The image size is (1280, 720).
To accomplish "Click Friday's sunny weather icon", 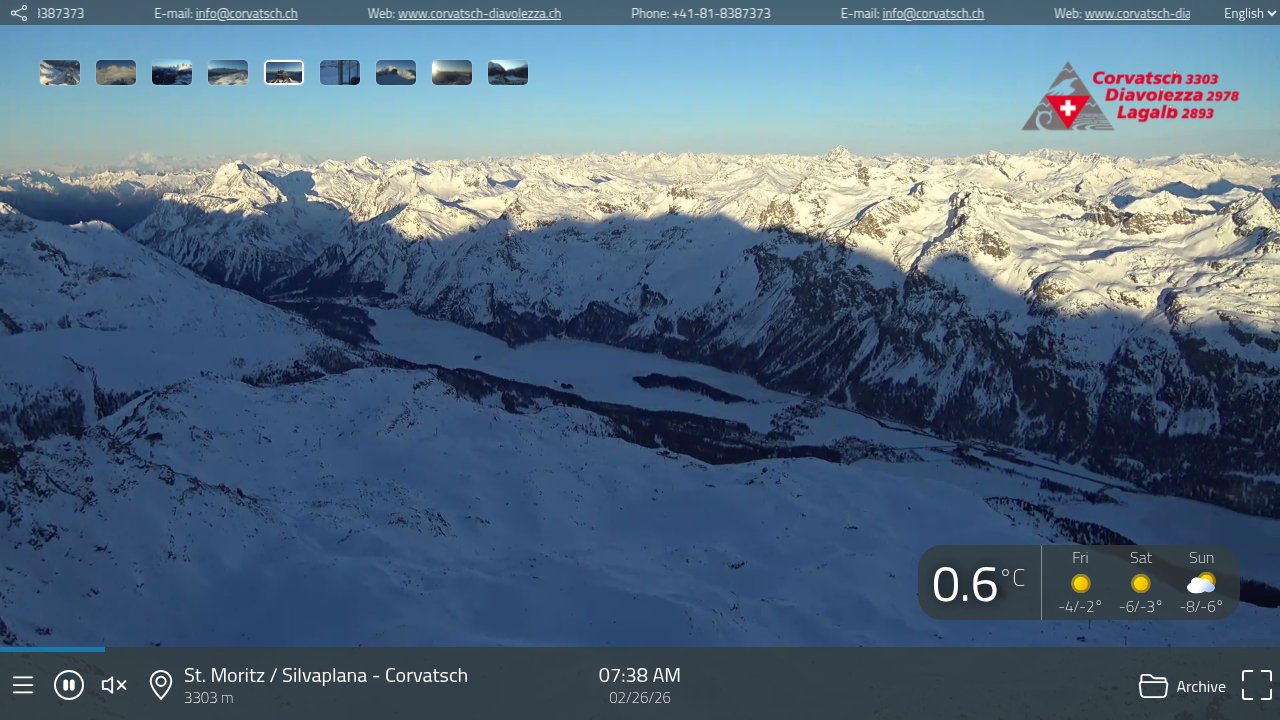I will click(x=1080, y=584).
